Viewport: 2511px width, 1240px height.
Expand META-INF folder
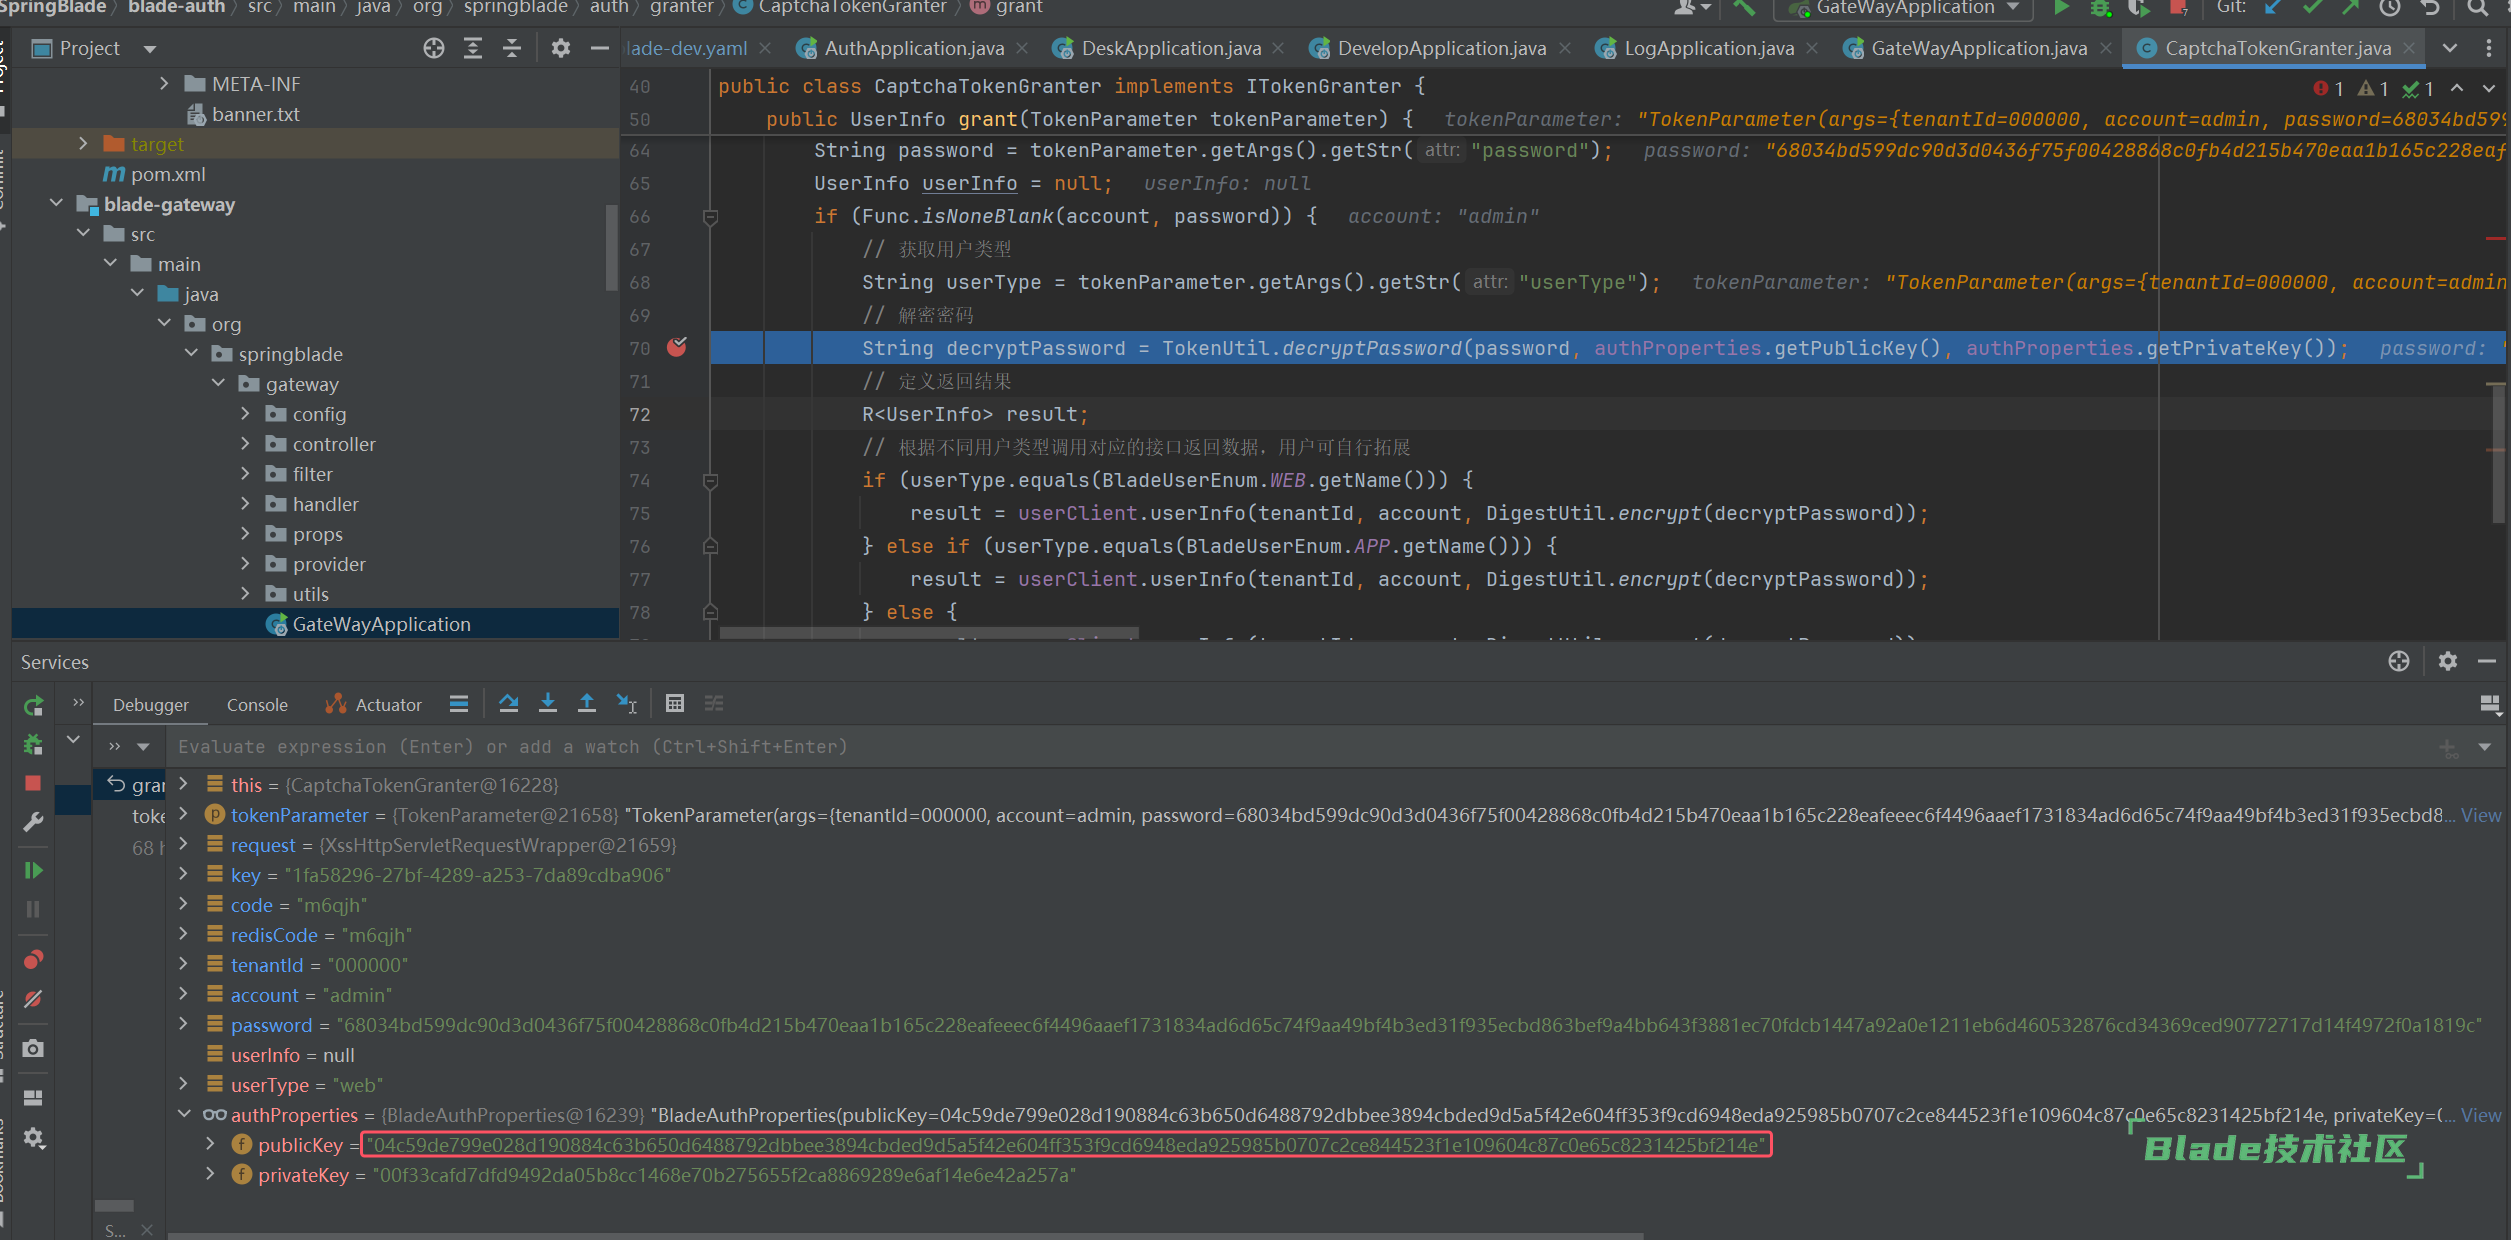point(164,84)
